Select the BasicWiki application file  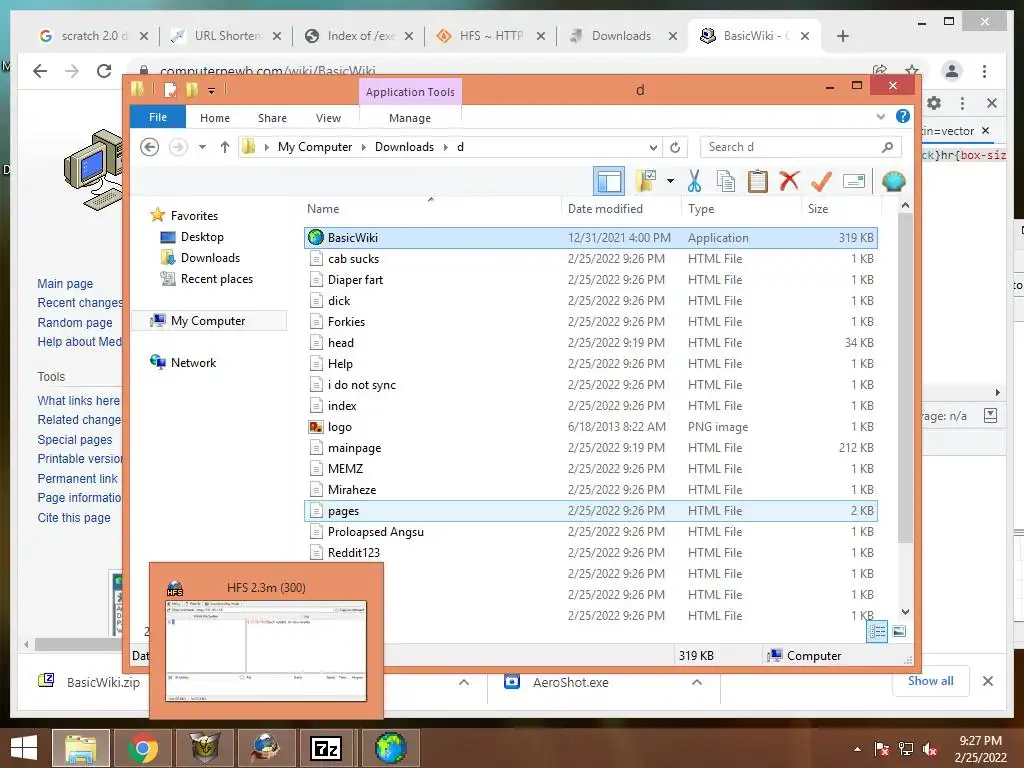(x=590, y=238)
